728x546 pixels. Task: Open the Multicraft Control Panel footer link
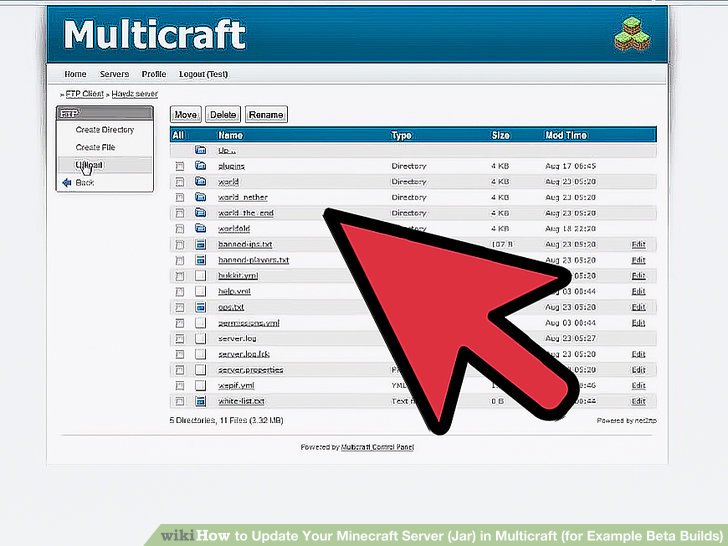[377, 447]
